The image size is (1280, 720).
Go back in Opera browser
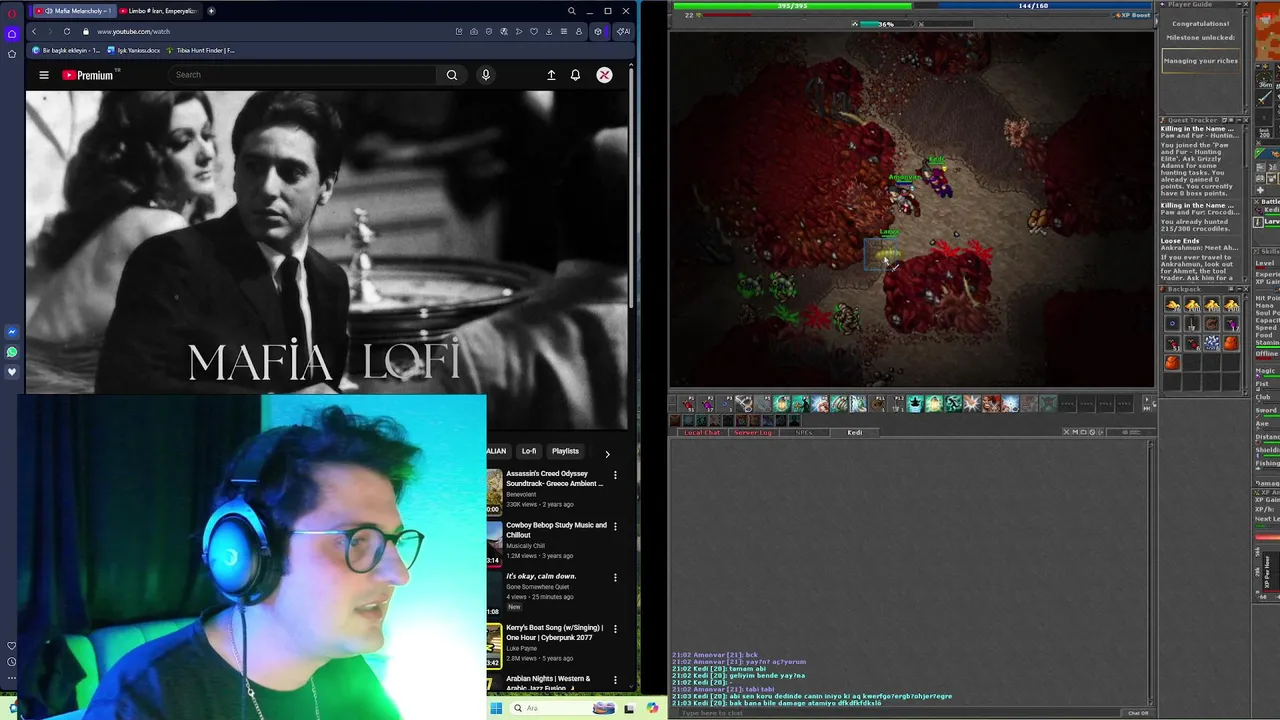click(34, 31)
